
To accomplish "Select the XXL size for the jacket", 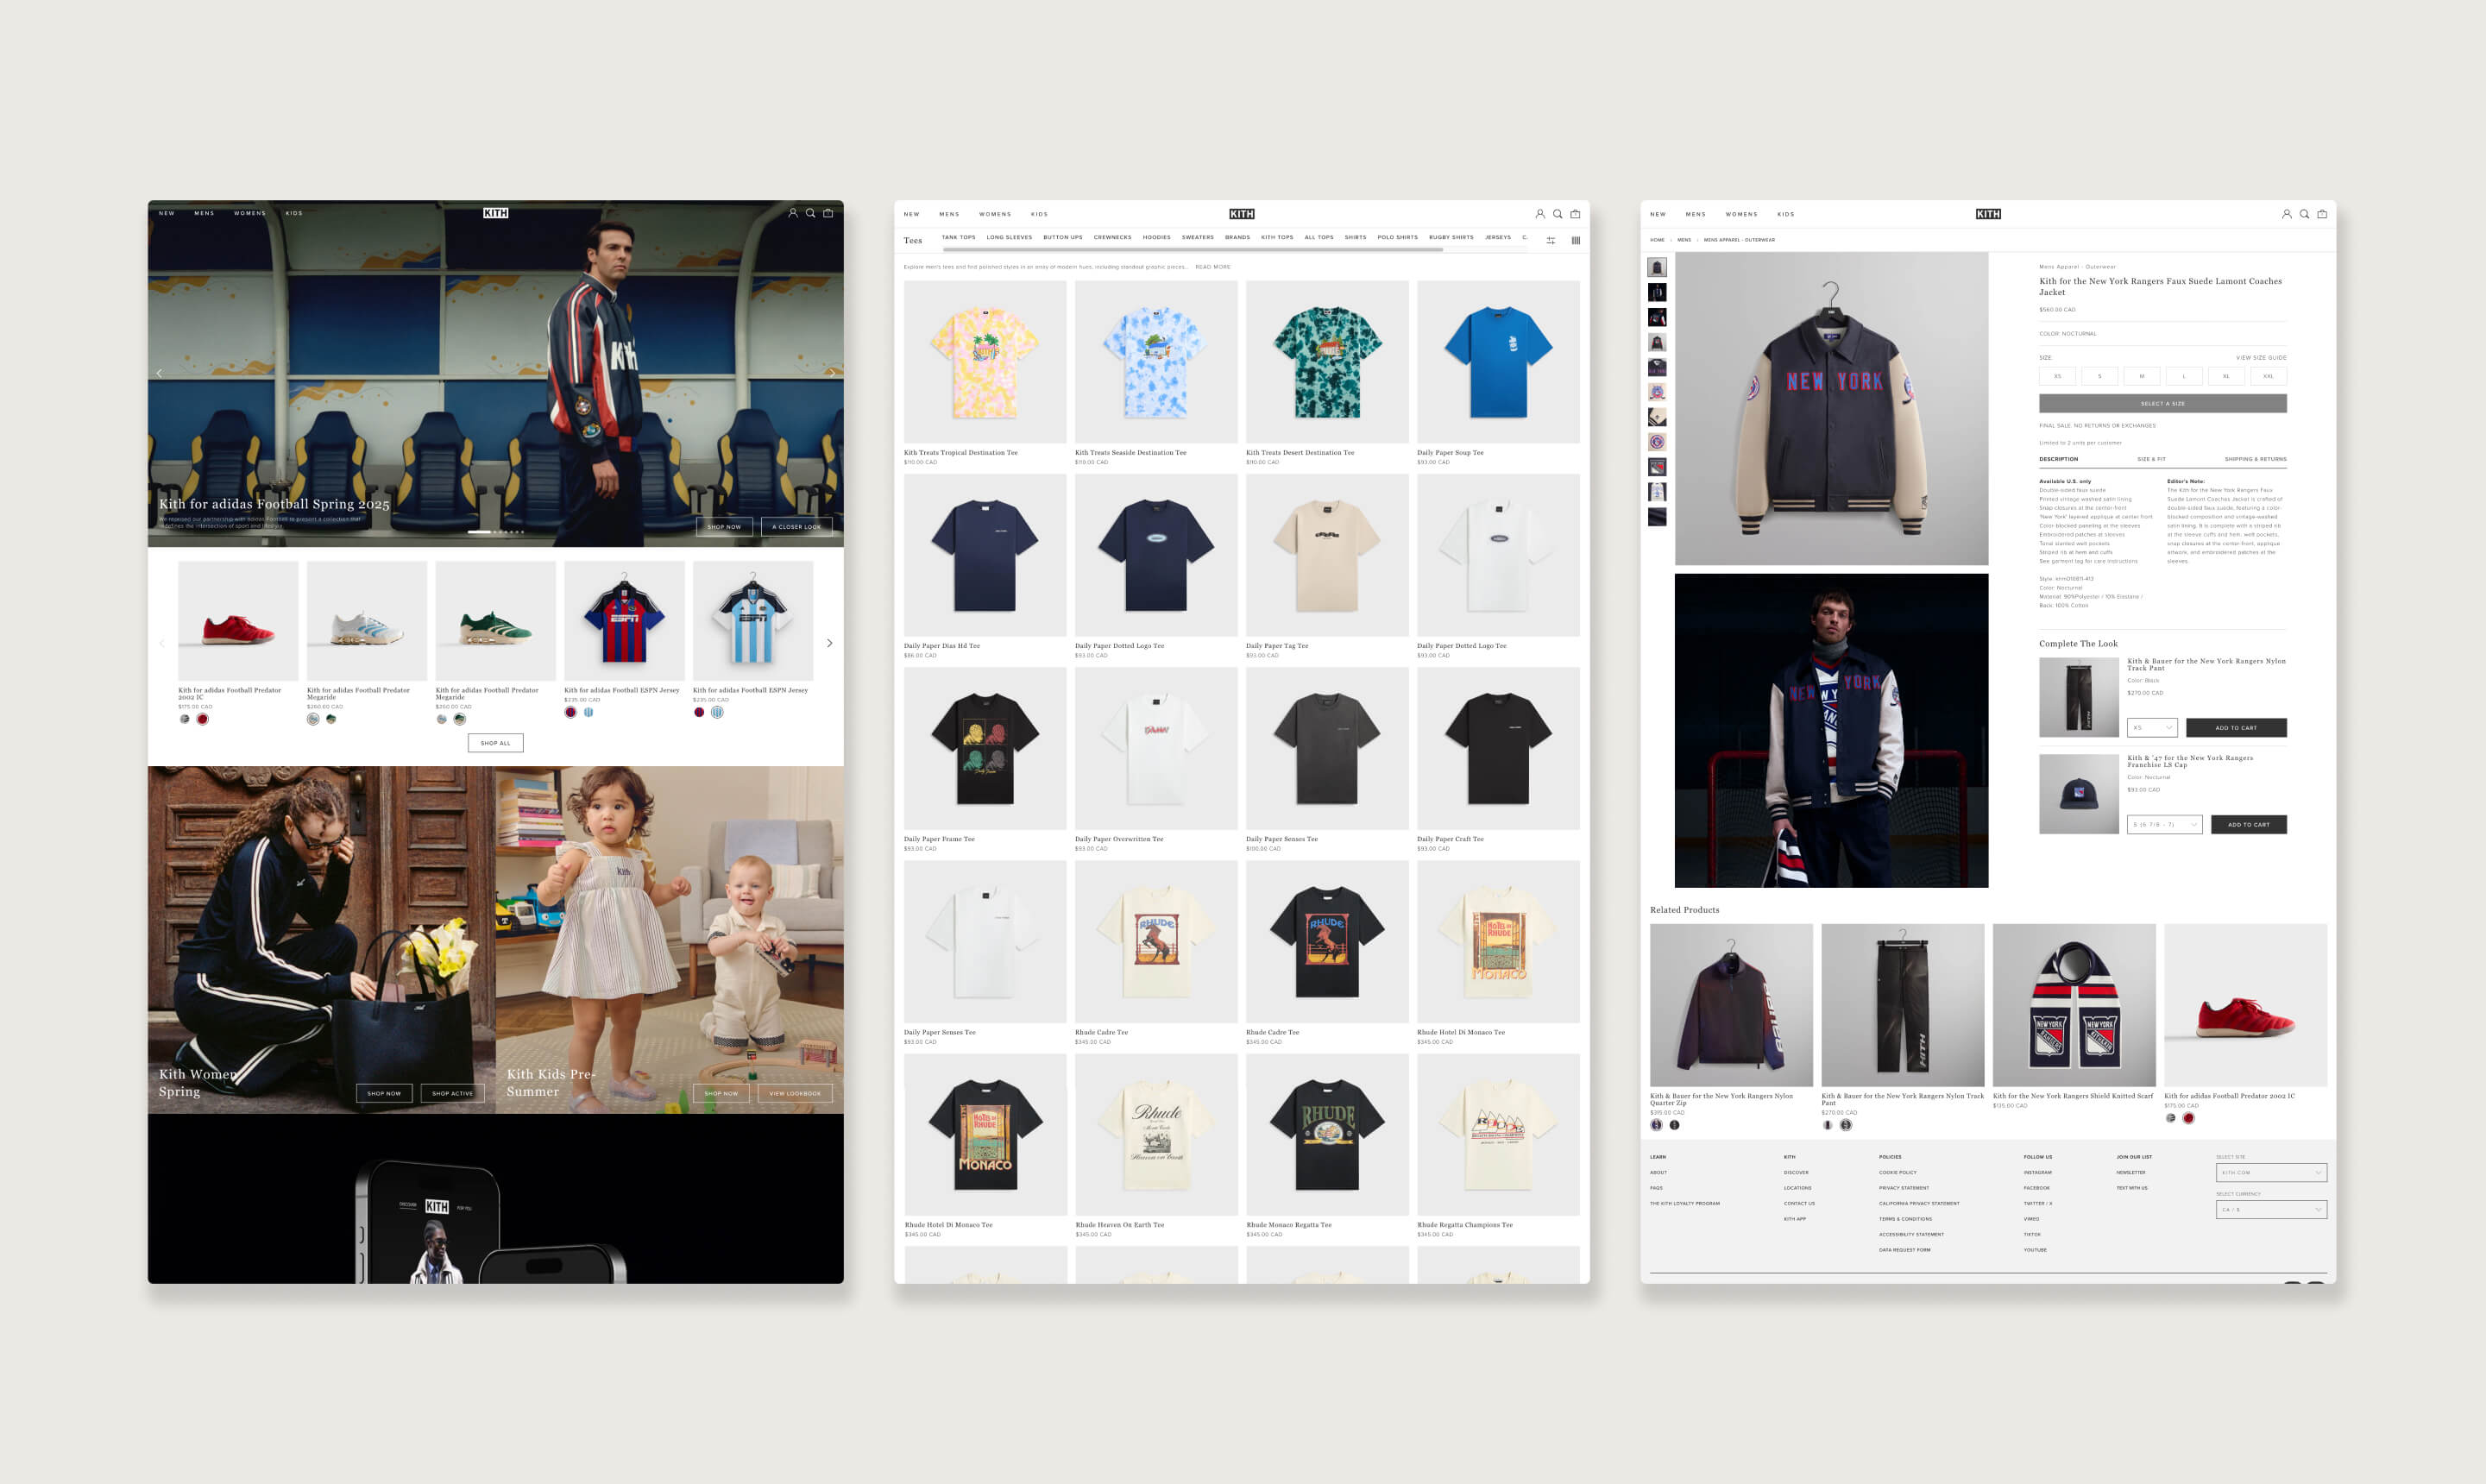I will [x=2268, y=376].
